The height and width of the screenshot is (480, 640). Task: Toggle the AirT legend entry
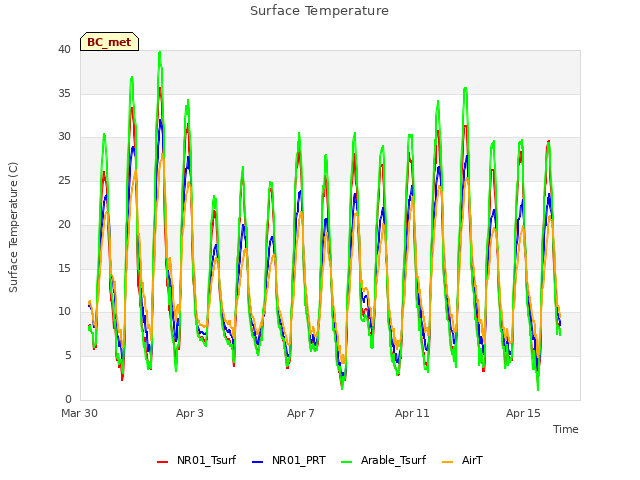pyautogui.click(x=462, y=460)
